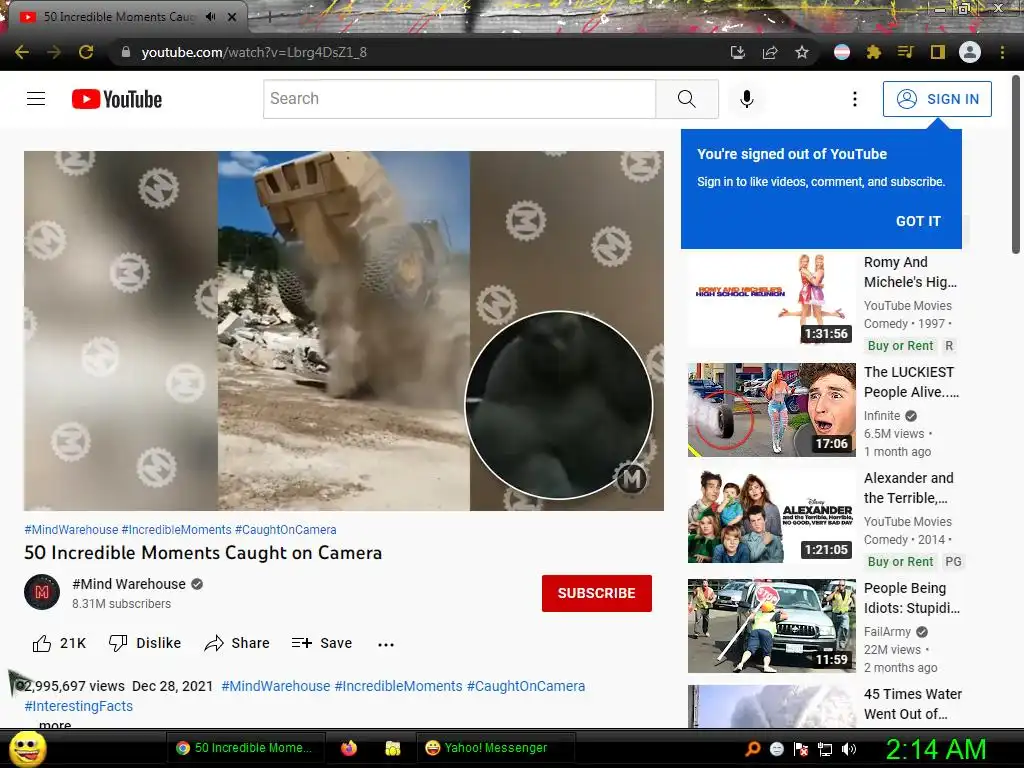Click the magnifier search button

[686, 99]
